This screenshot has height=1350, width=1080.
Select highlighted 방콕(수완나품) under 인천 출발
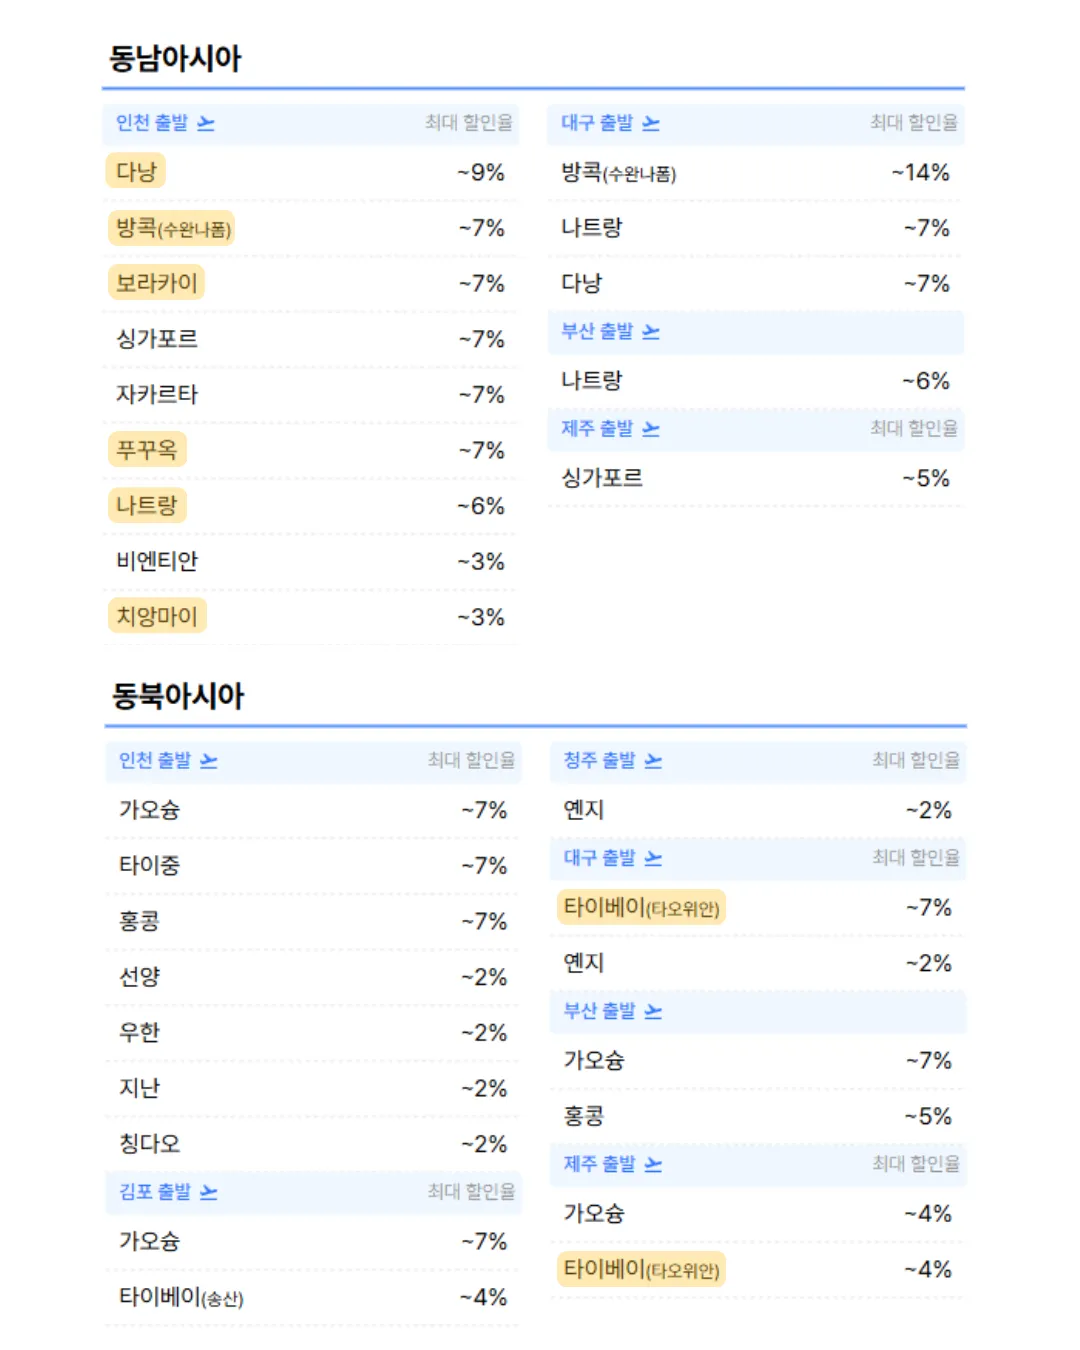pos(172,228)
